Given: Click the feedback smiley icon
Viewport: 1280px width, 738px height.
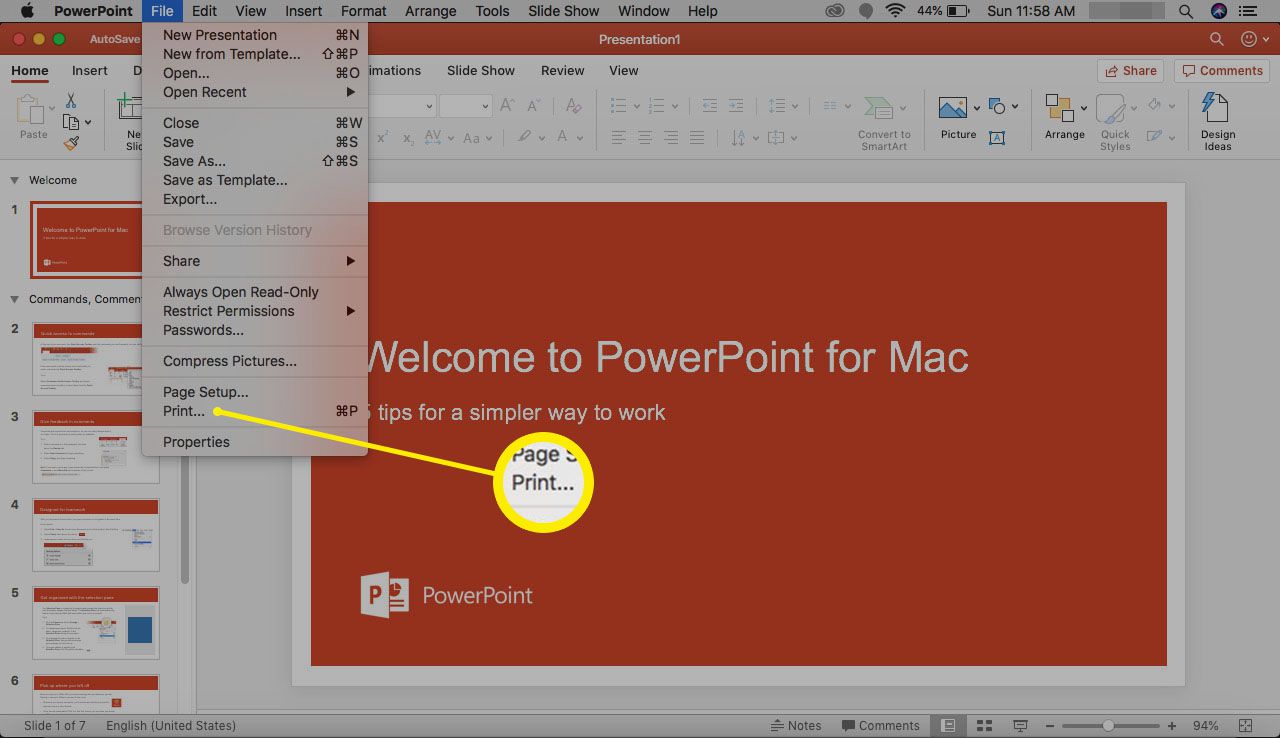Looking at the screenshot, I should pyautogui.click(x=1249, y=39).
